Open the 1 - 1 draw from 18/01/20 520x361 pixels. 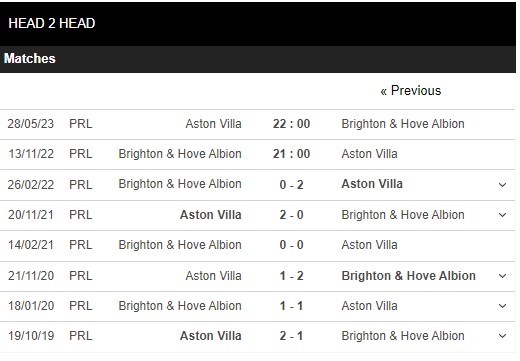(x=291, y=306)
